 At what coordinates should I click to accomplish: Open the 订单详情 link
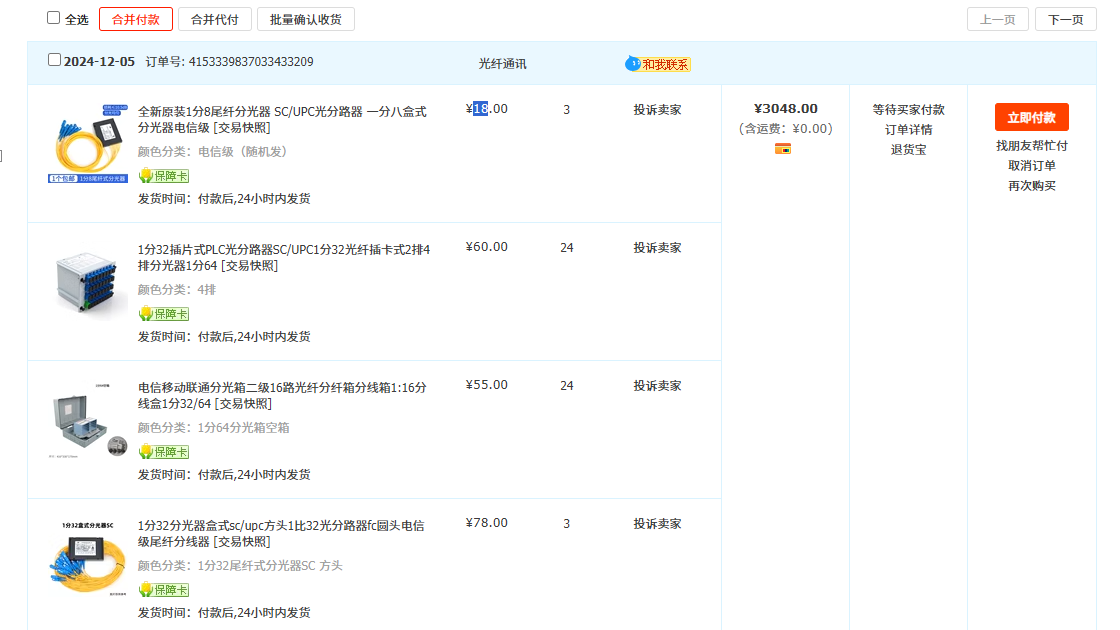pos(908,129)
